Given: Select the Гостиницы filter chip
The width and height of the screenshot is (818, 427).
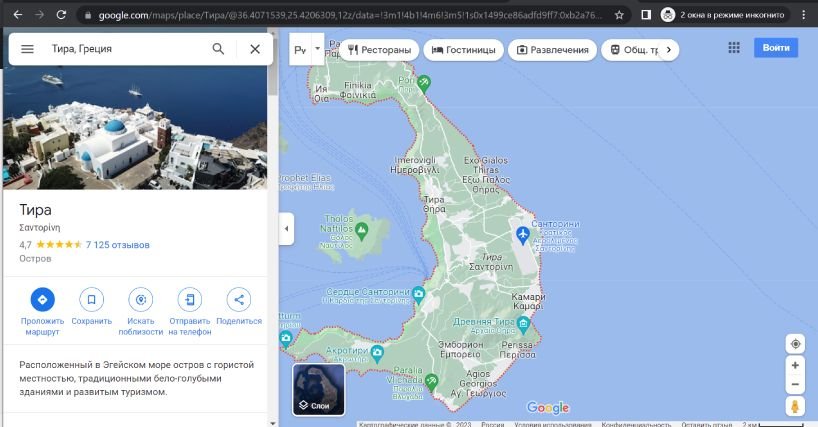Looking at the screenshot, I should pos(464,50).
